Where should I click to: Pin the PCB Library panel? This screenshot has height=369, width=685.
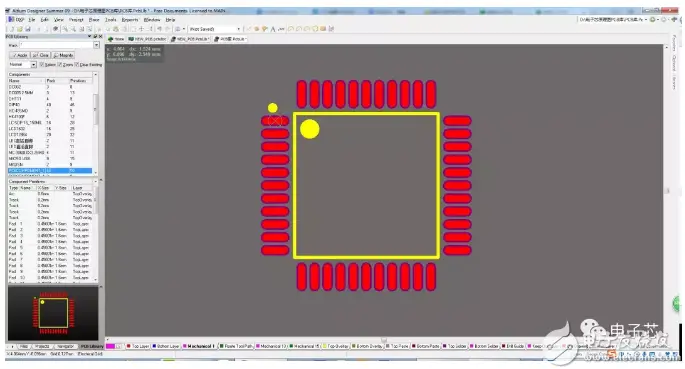click(x=95, y=37)
